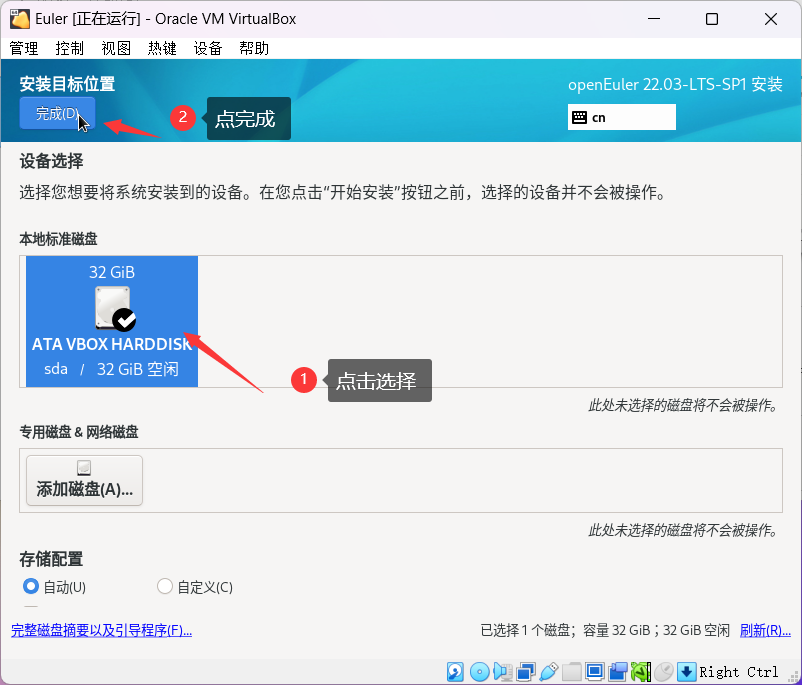Click the shared folders status icon
The width and height of the screenshot is (802, 685).
pos(572,671)
